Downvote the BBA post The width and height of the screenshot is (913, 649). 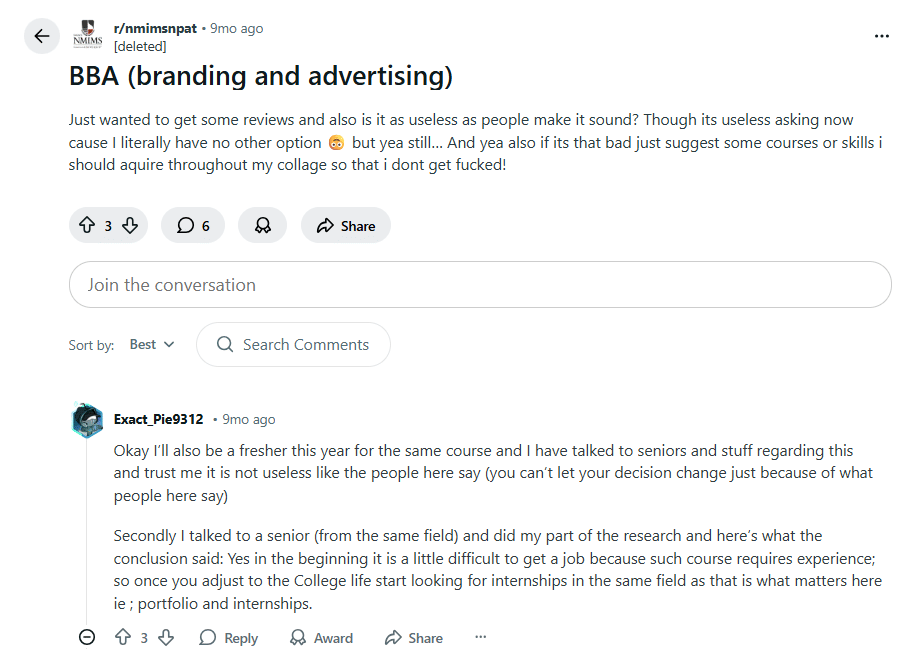click(x=130, y=226)
